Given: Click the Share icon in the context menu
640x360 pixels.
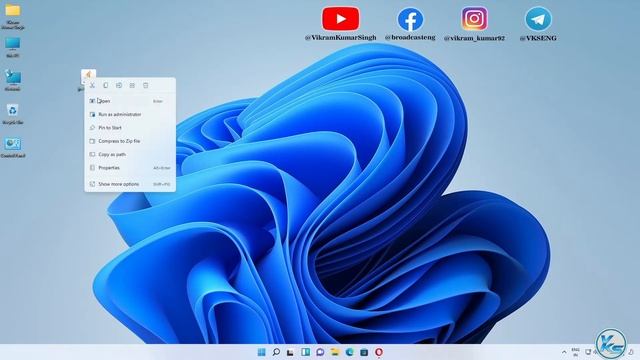Looking at the screenshot, I should [132, 85].
